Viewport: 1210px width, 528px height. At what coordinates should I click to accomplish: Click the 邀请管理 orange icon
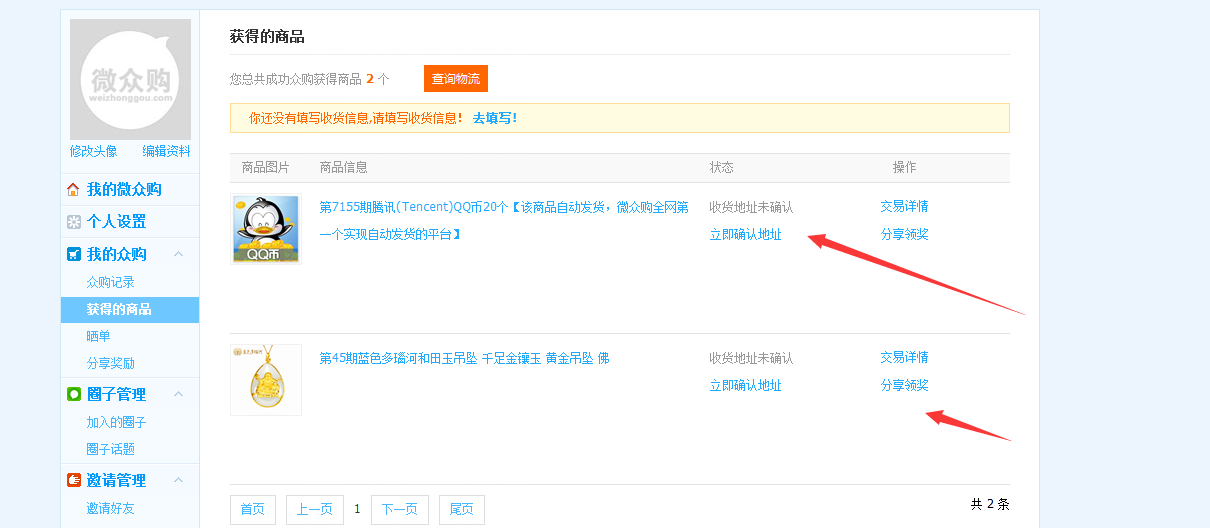click(73, 480)
